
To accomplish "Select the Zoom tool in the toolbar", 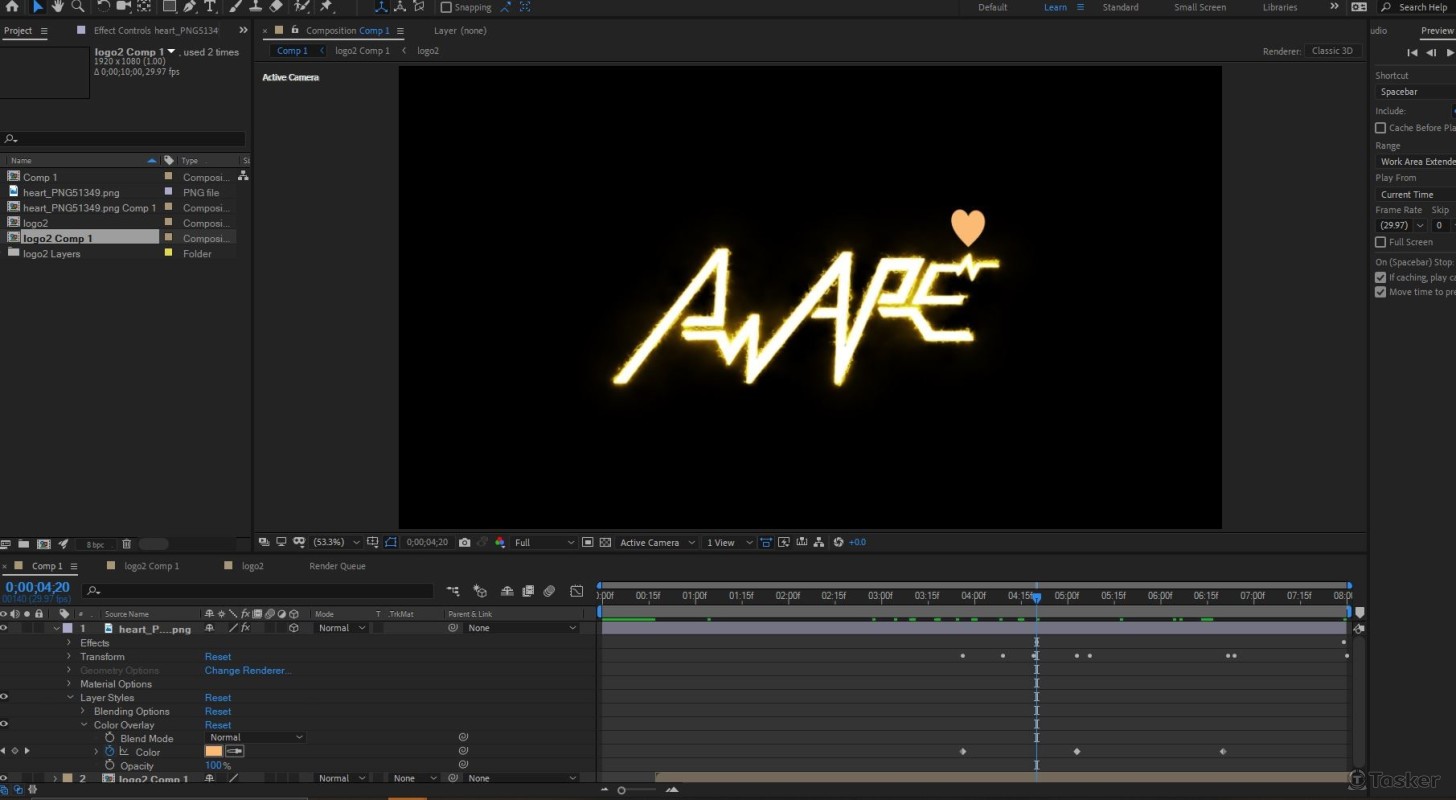I will tap(78, 6).
